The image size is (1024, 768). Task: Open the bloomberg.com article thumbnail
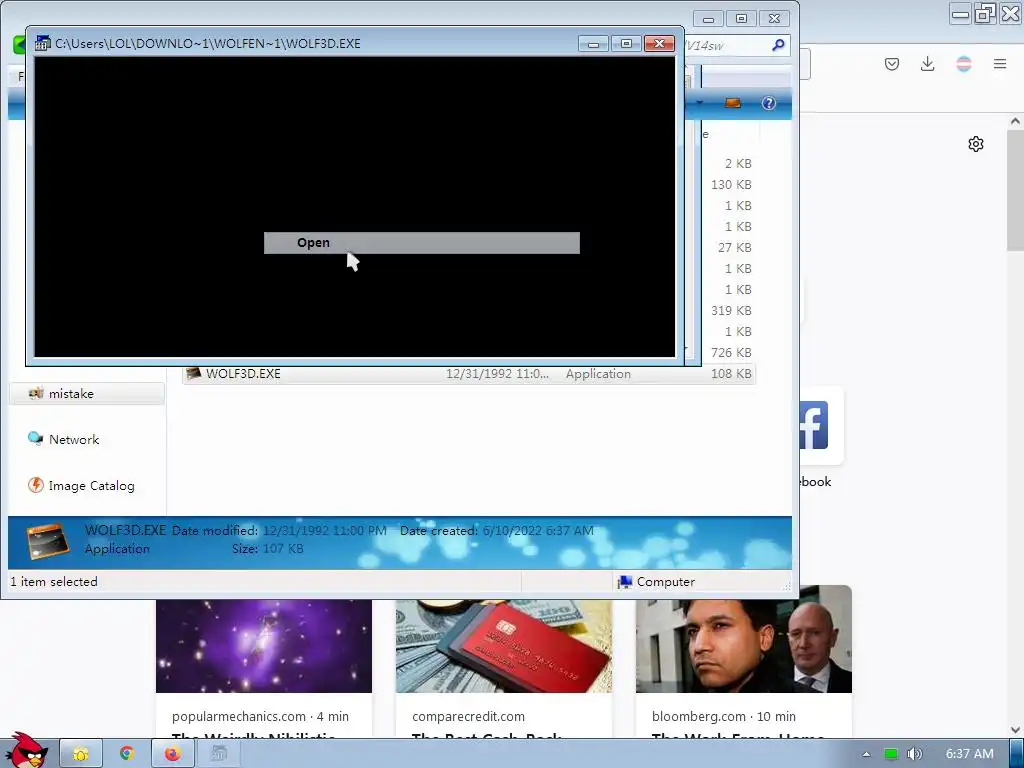point(744,639)
